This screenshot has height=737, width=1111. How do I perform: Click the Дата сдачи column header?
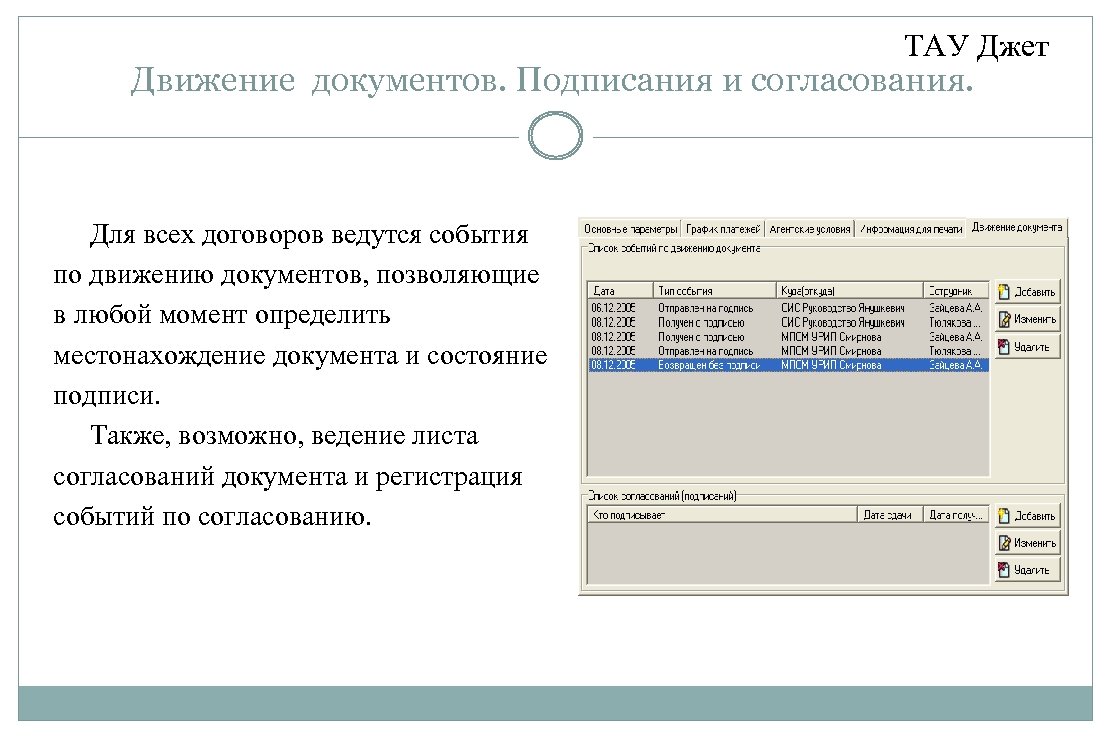(x=890, y=515)
